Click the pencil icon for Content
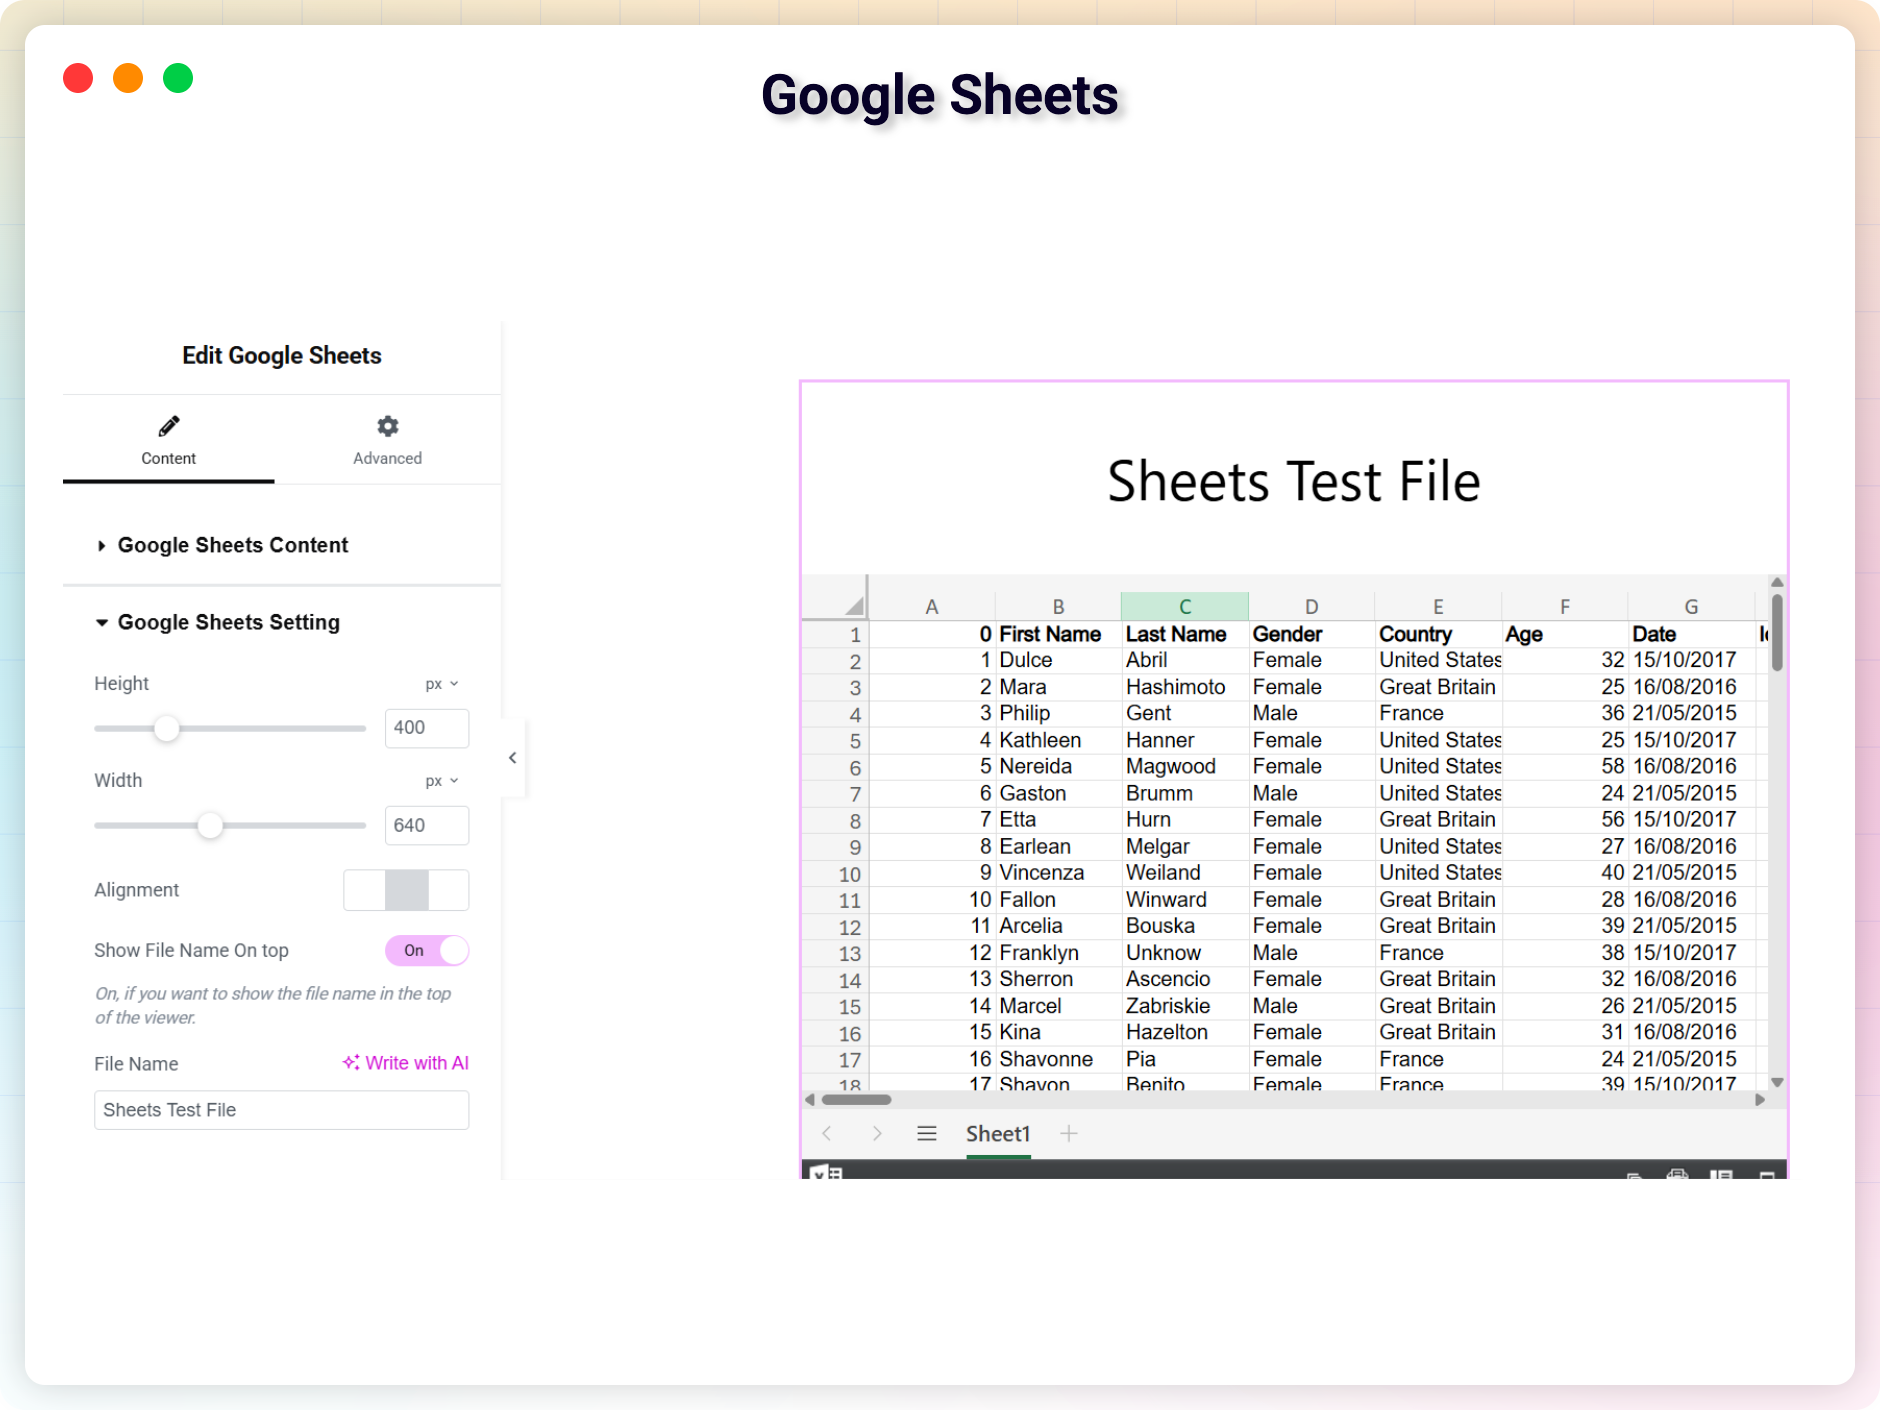 click(x=169, y=427)
